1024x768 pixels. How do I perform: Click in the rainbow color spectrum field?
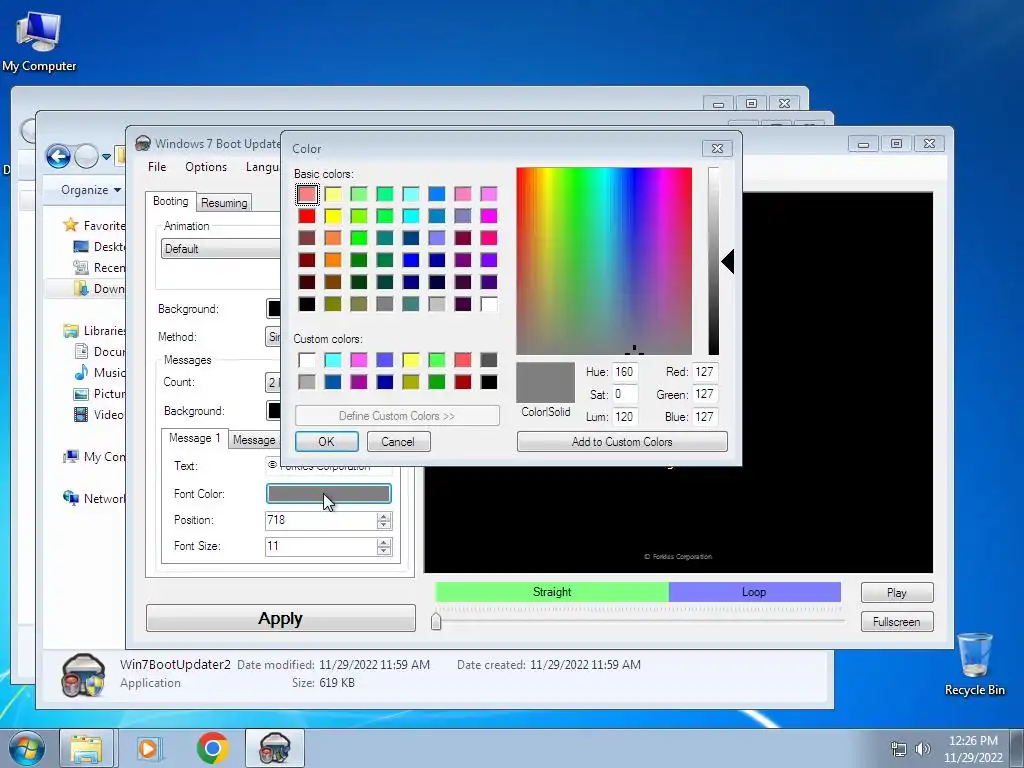point(604,261)
